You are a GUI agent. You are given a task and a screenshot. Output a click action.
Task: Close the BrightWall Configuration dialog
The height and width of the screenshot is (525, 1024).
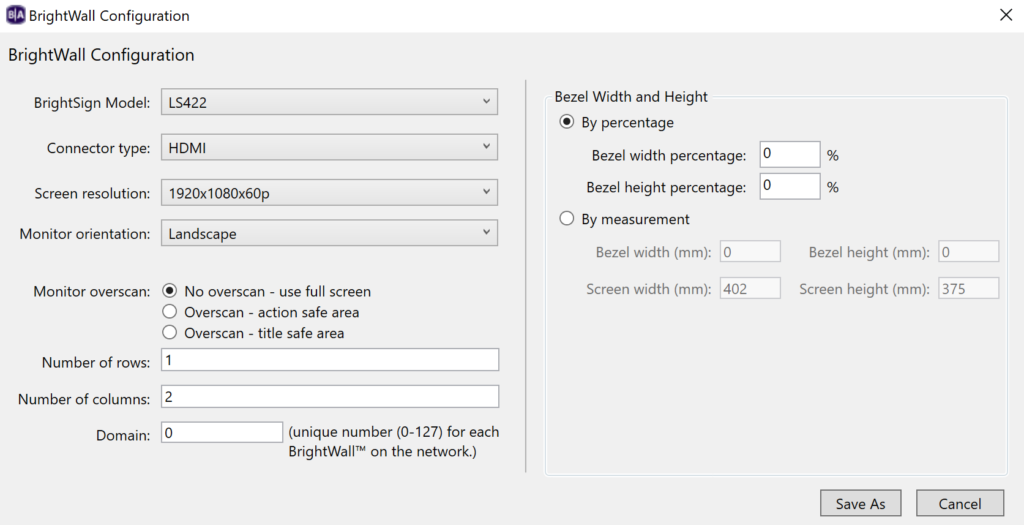1006,15
